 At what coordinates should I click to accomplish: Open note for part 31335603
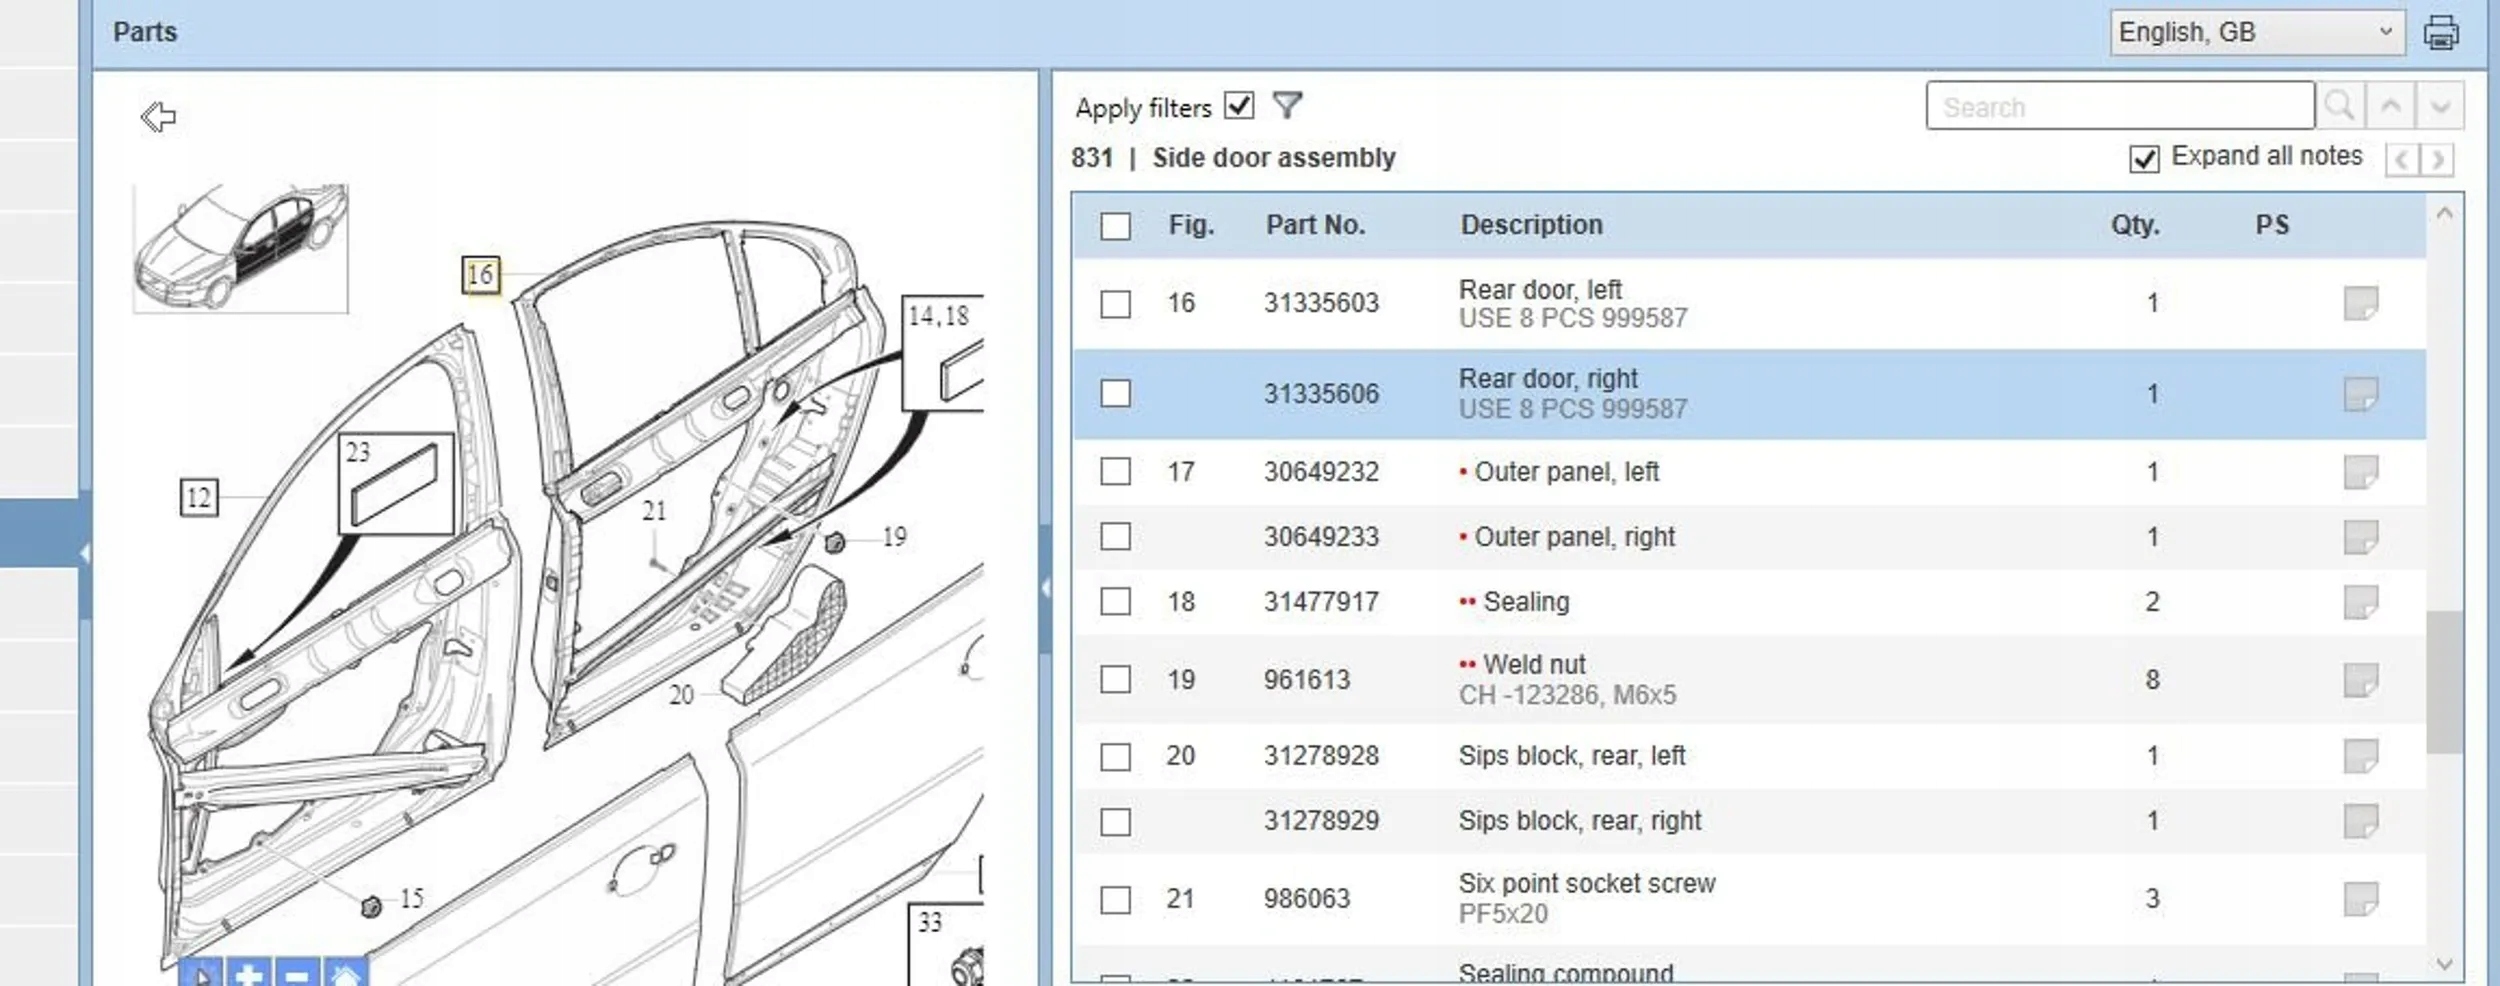tap(2361, 303)
